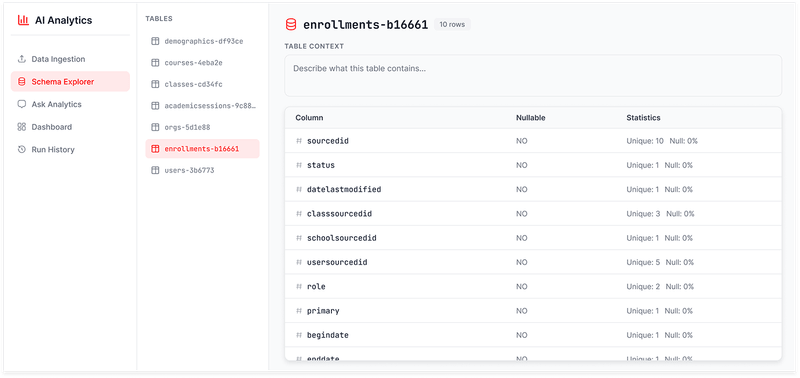Image resolution: width=800 pixels, height=378 pixels.
Task: Click Unique: 3 statistic for classsourcedid
Action: point(643,214)
